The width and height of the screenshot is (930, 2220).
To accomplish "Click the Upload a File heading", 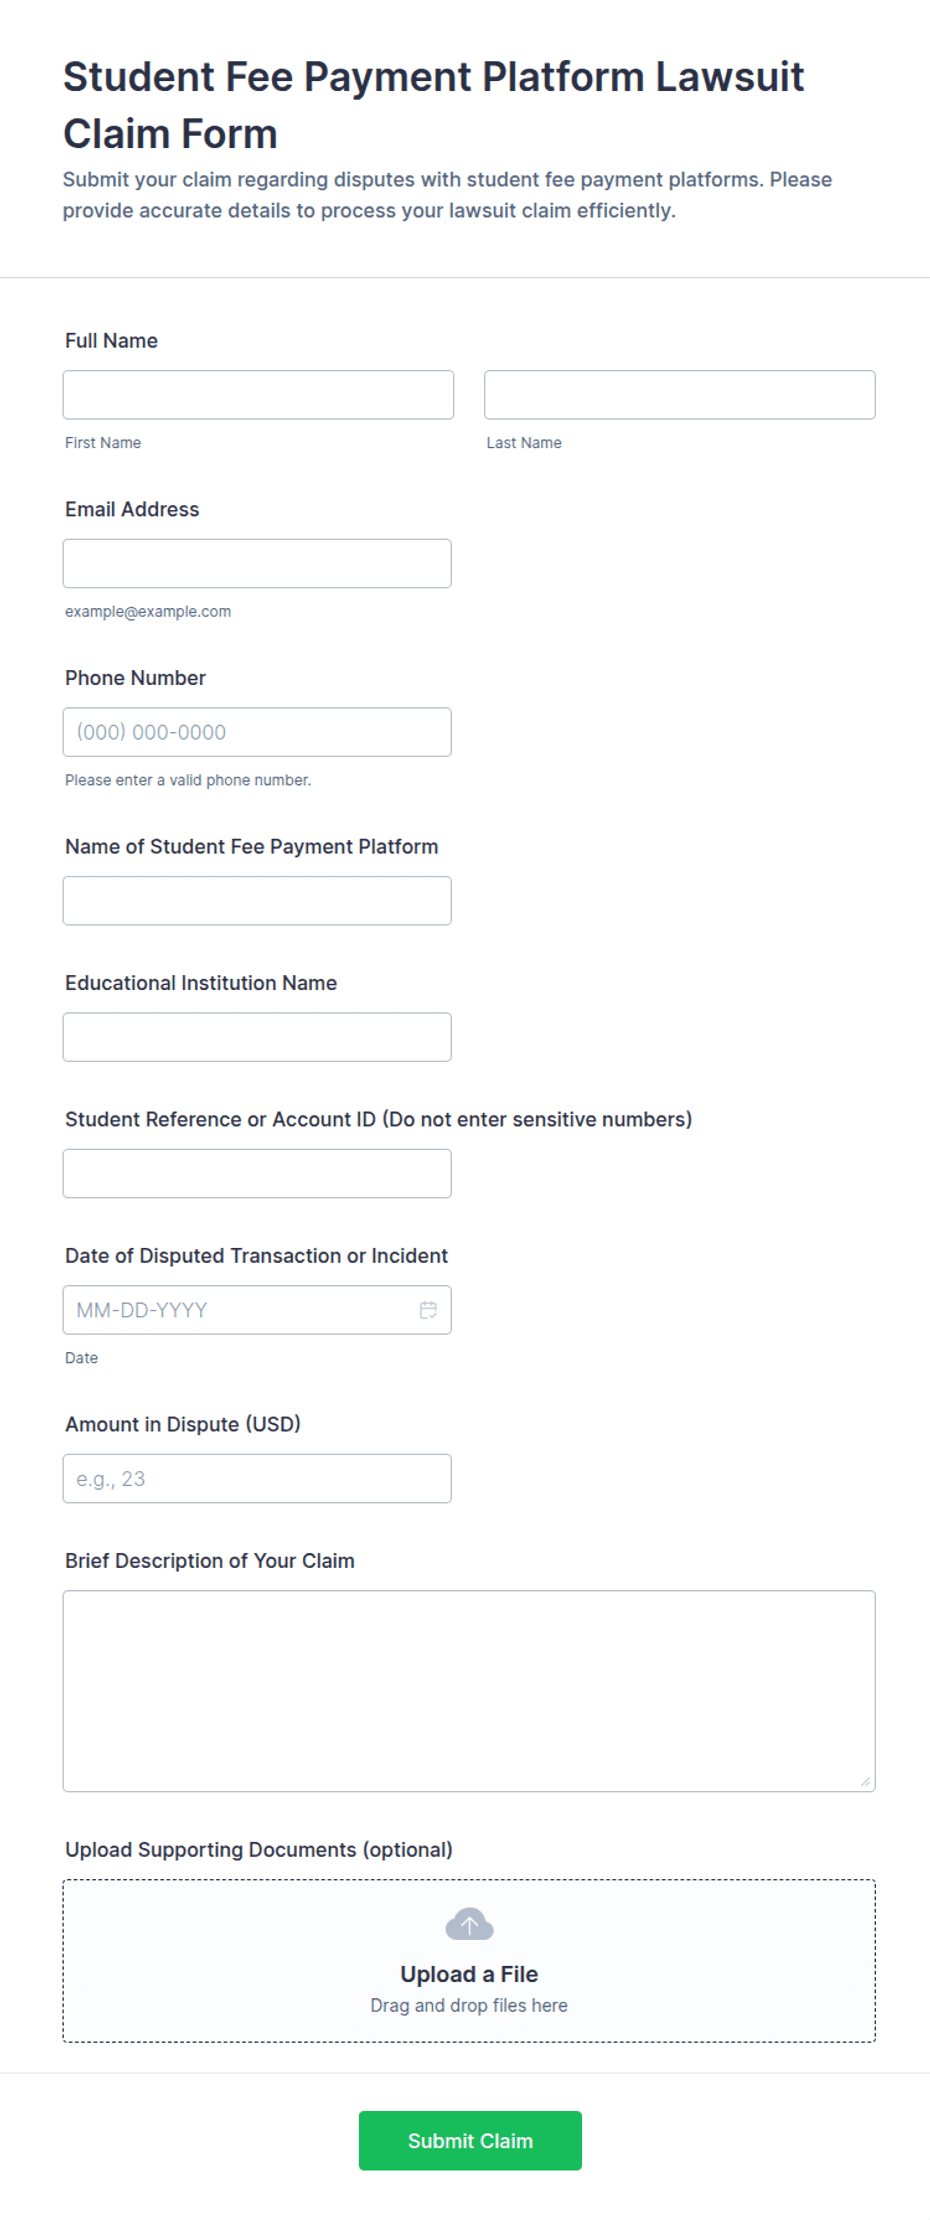I will 469,1974.
